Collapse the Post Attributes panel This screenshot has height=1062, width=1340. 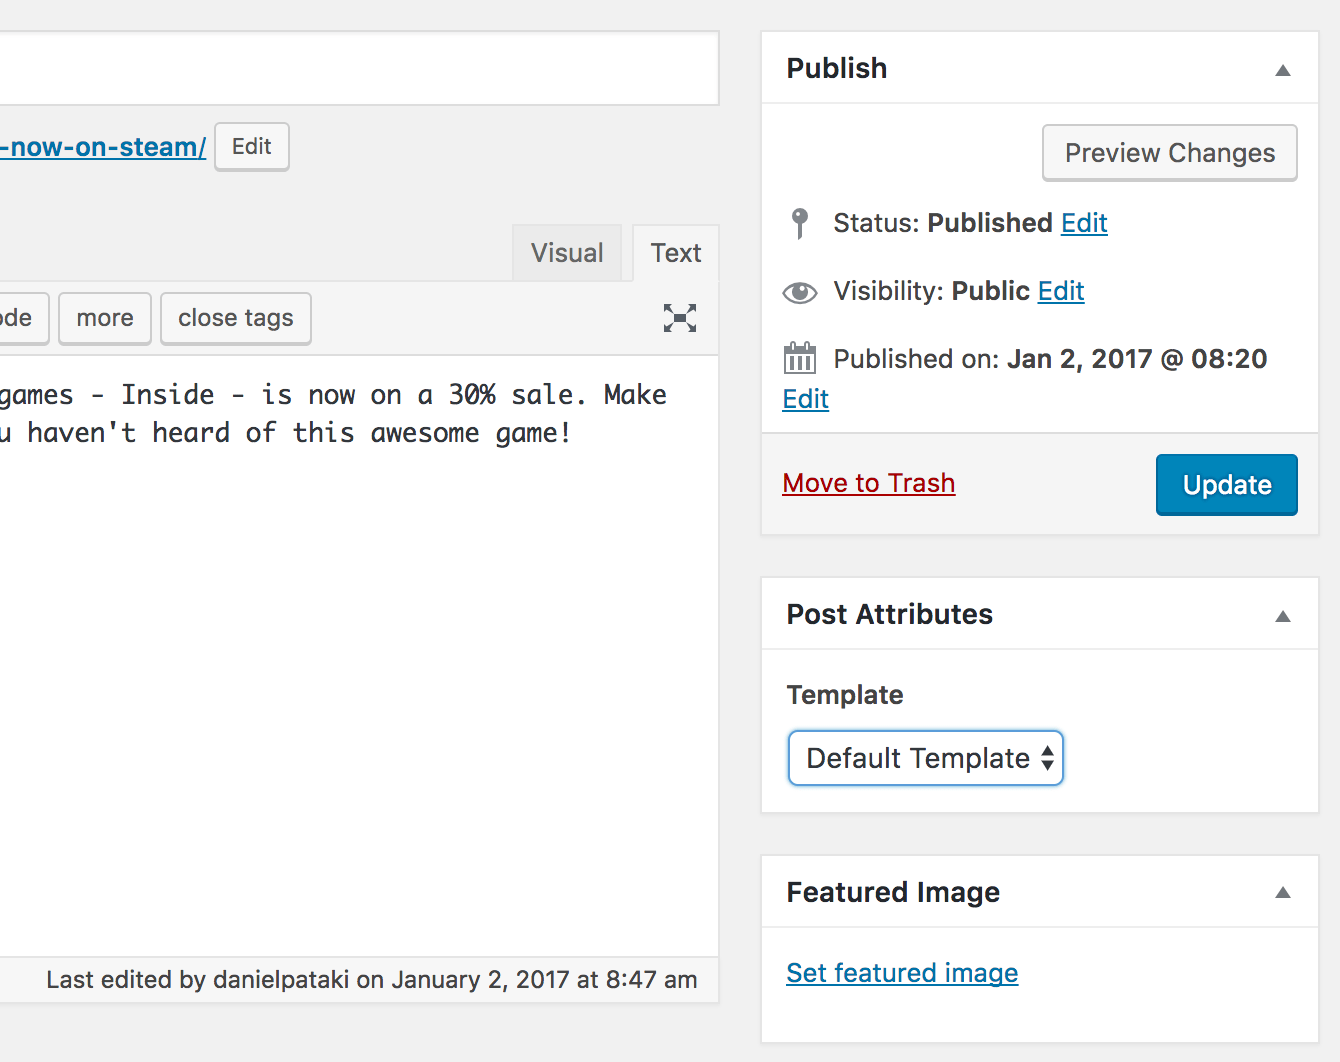[1282, 616]
